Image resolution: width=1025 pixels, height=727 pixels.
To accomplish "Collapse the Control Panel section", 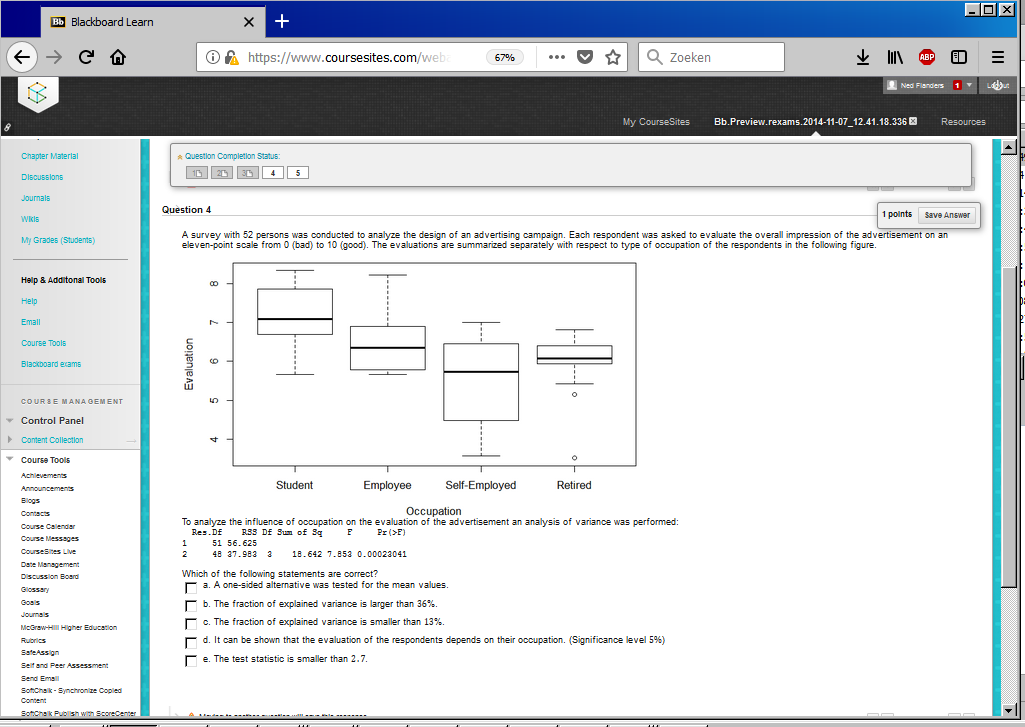I will point(10,420).
